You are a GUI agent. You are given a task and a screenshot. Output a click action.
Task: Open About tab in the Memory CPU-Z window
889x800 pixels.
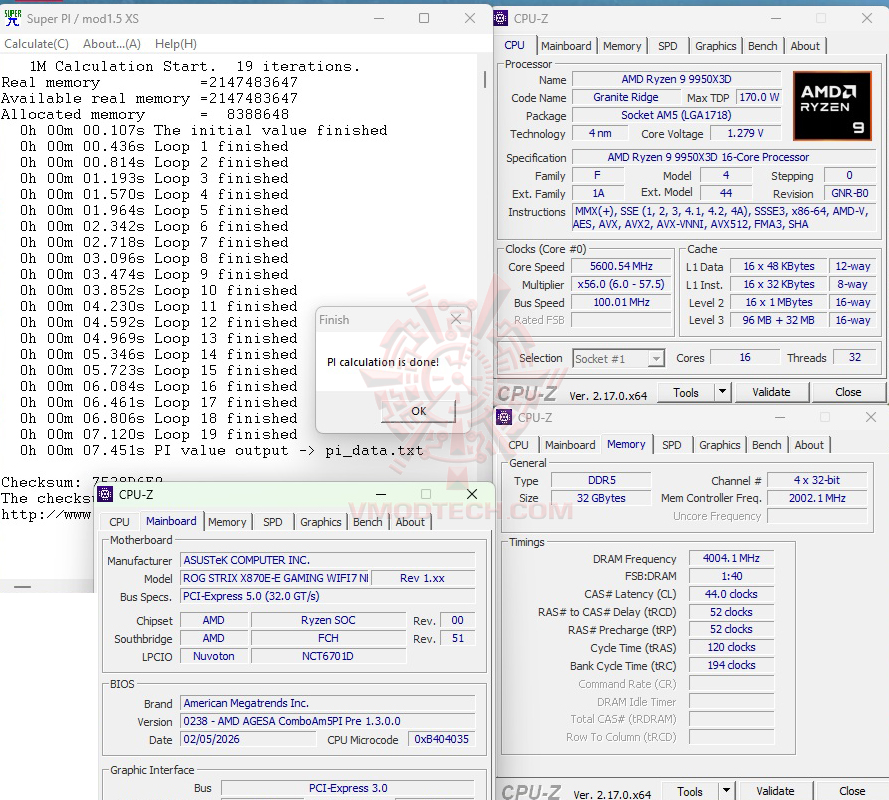[808, 445]
